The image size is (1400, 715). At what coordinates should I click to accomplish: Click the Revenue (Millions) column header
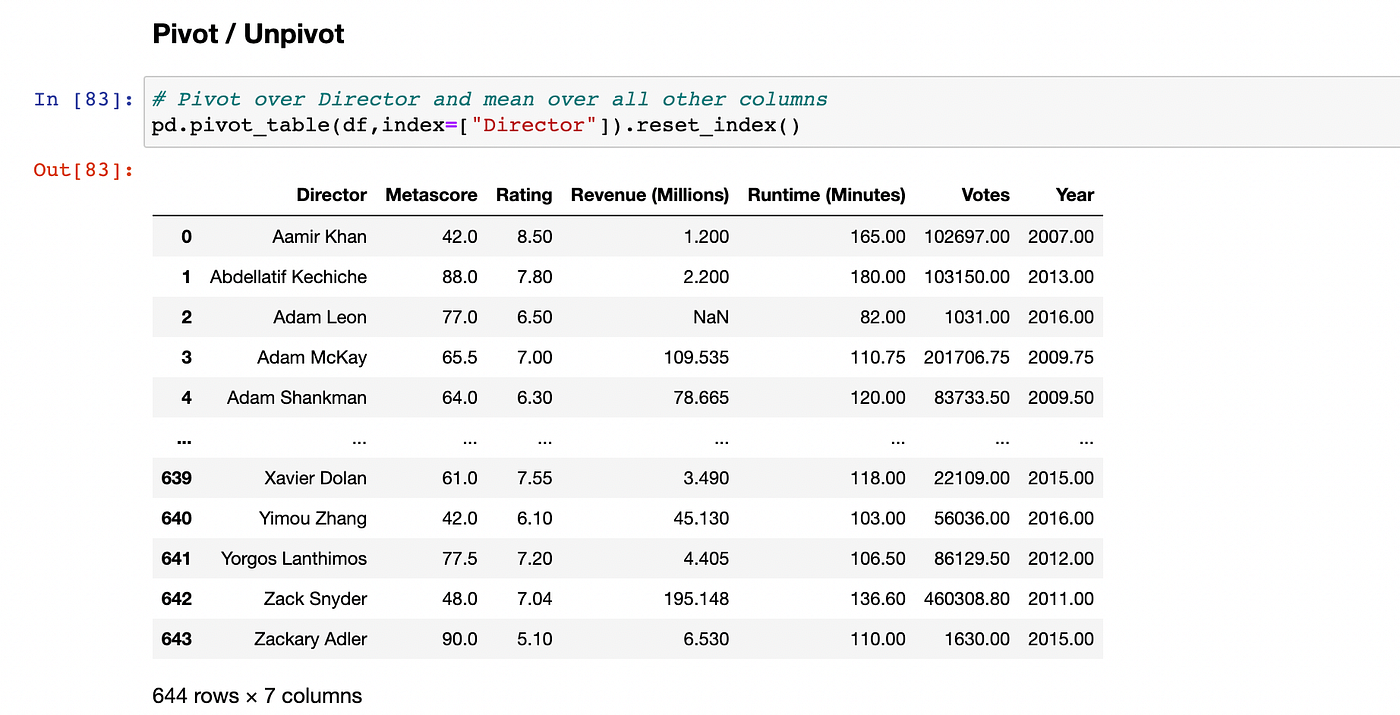(x=649, y=195)
